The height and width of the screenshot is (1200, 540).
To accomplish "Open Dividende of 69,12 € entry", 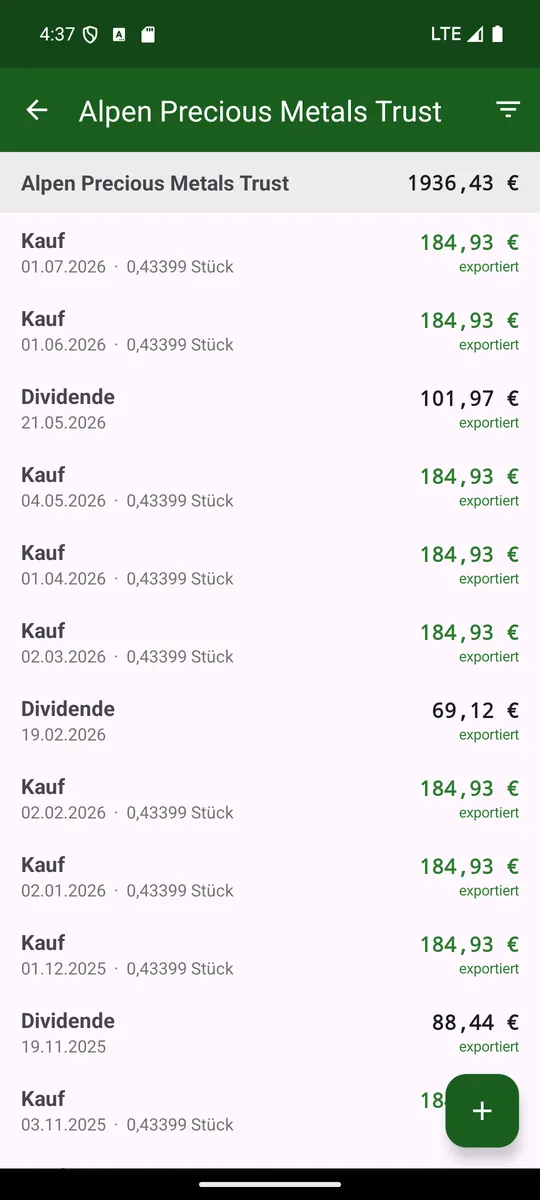I will 270,720.
